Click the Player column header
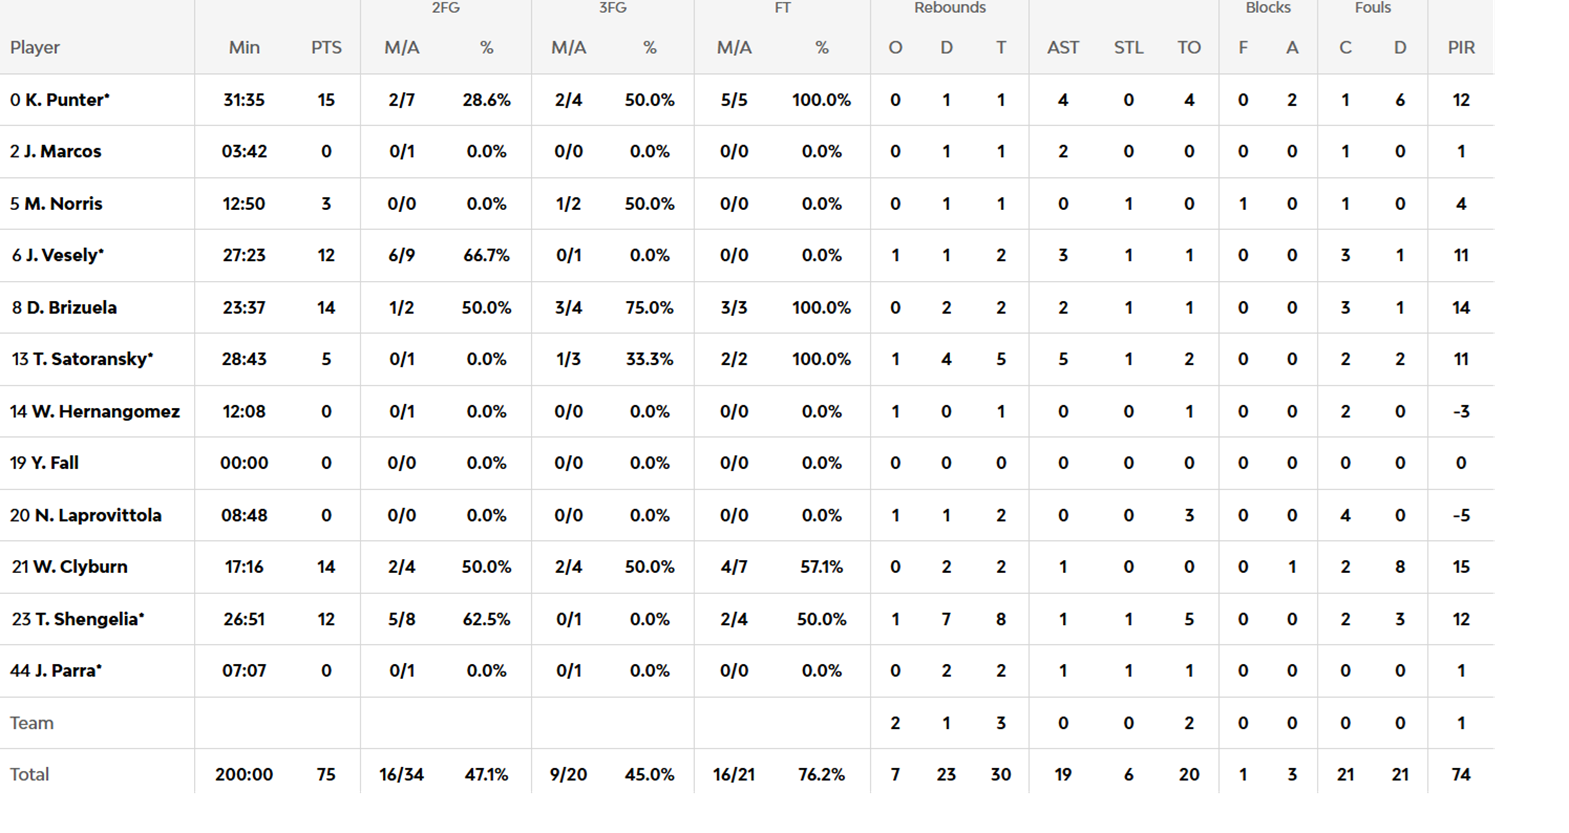 pos(35,47)
